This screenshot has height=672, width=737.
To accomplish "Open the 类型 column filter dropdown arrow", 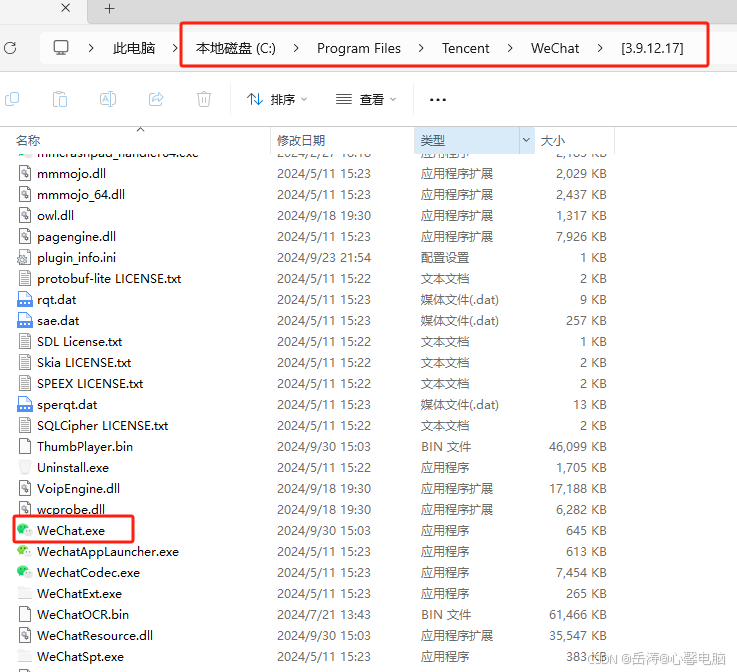I will pyautogui.click(x=526, y=140).
